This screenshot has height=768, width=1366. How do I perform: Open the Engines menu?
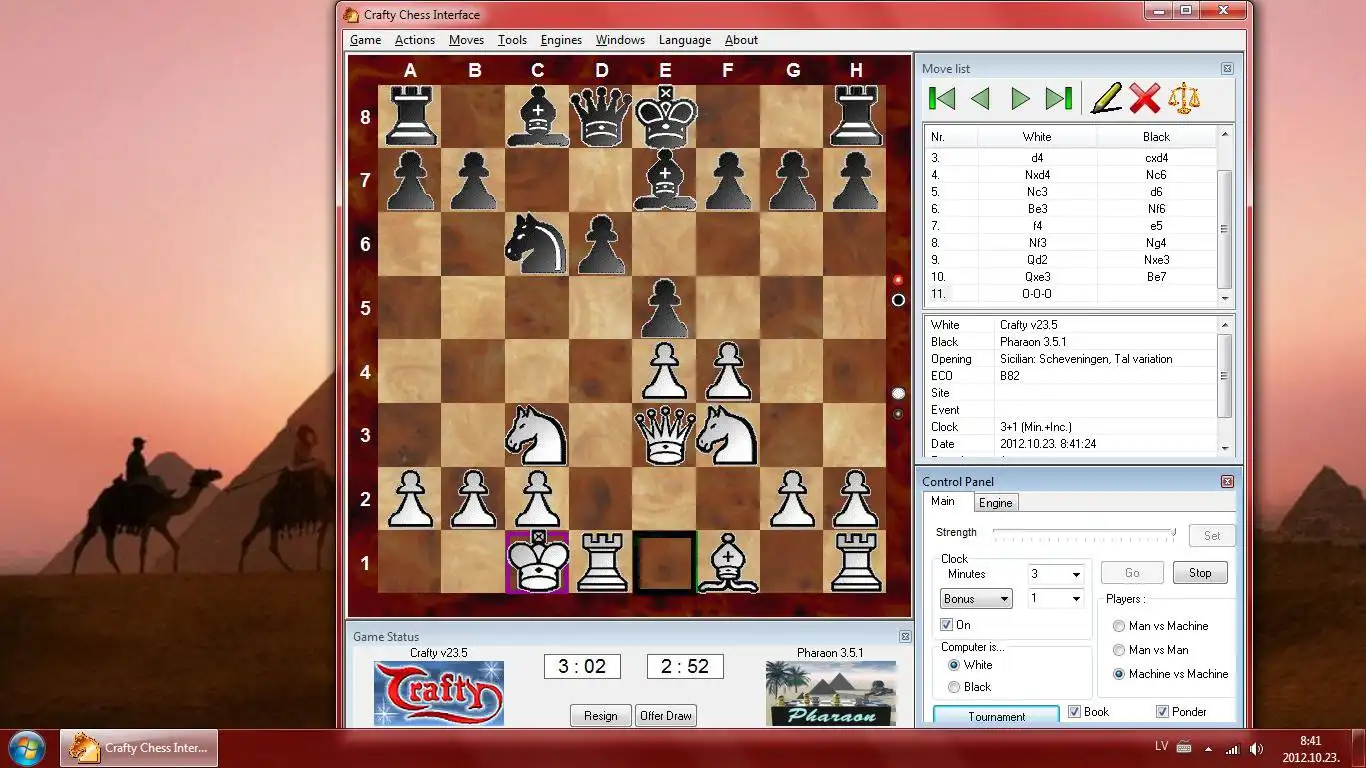click(x=561, y=40)
